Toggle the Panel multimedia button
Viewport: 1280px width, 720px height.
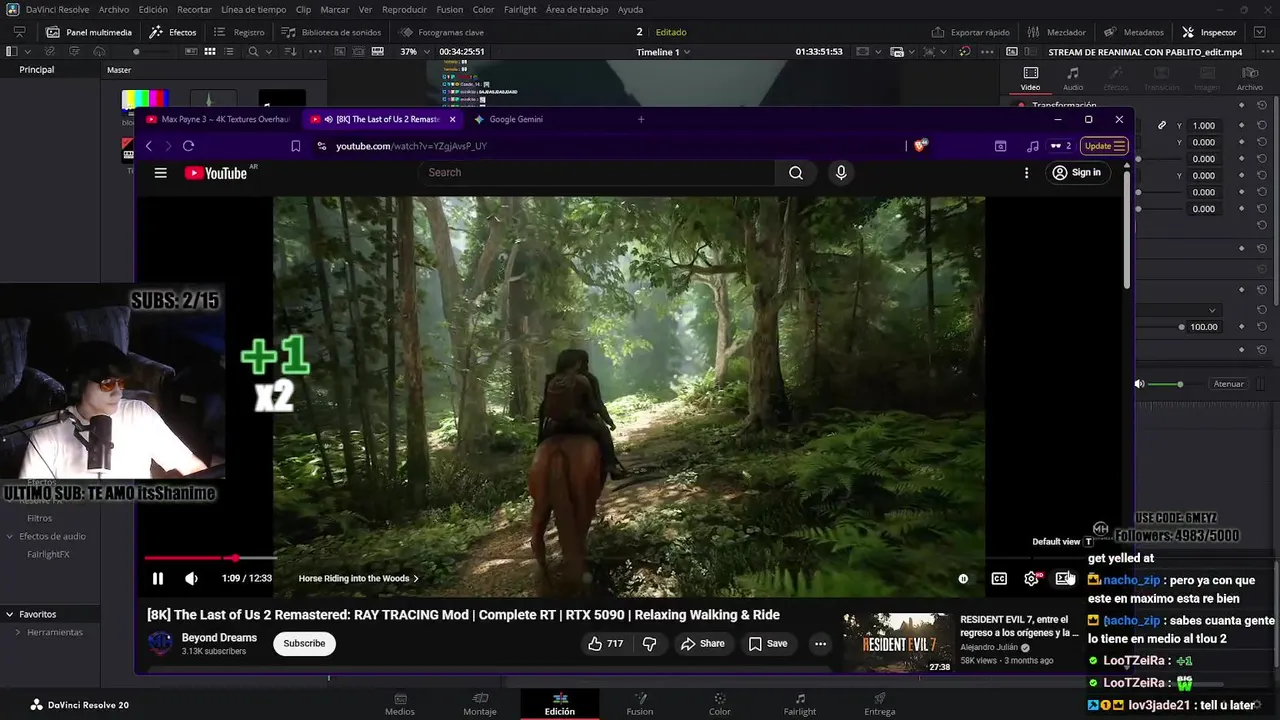coord(88,32)
